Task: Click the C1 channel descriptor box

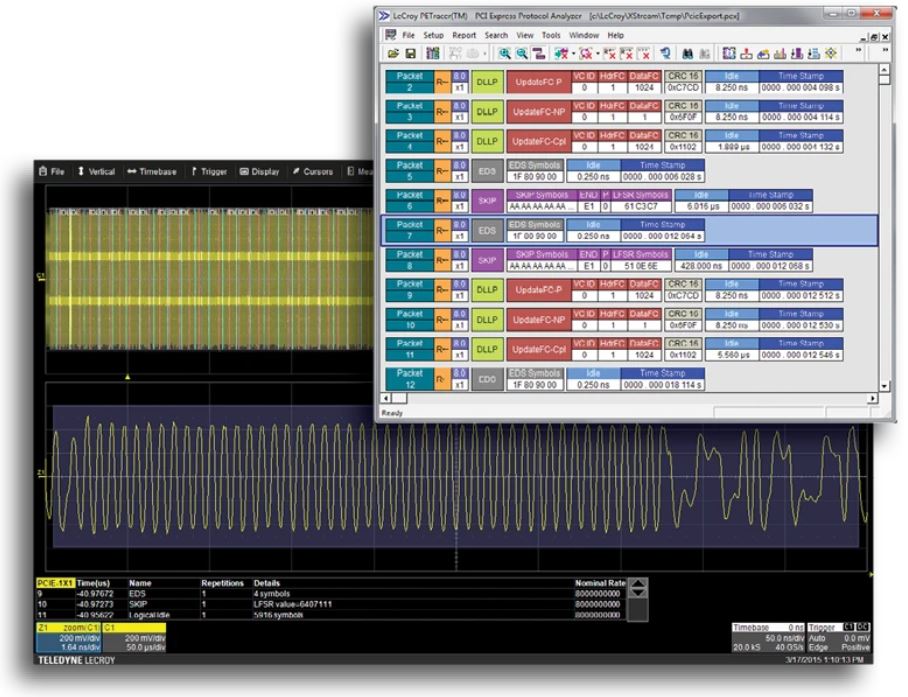Action: pos(134,637)
